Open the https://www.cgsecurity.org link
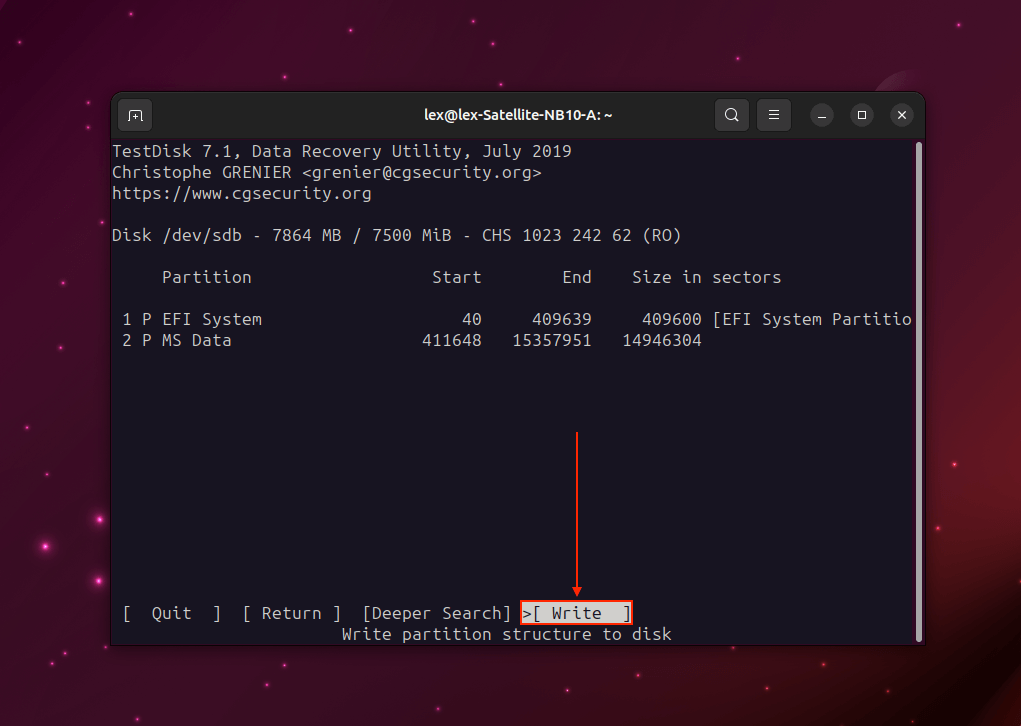The image size is (1021, 726). tap(241, 193)
